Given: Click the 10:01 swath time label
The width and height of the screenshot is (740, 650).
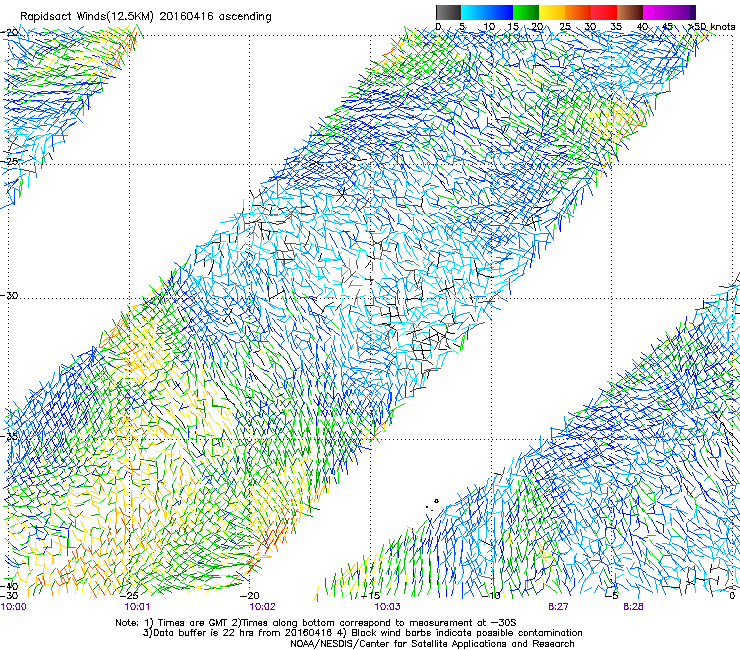Looking at the screenshot, I should [x=137, y=607].
